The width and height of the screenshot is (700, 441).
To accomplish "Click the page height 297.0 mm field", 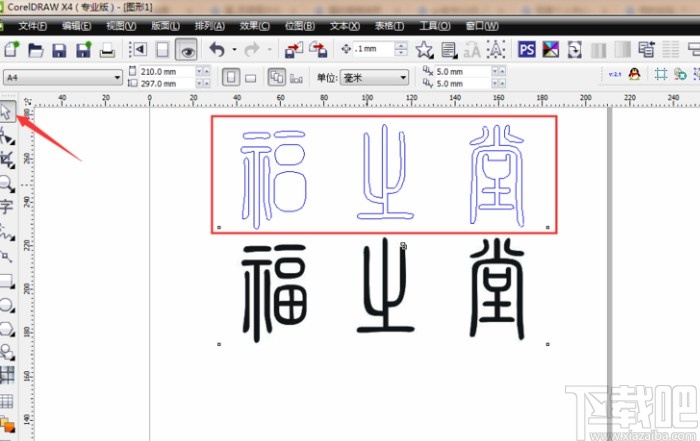I will point(167,83).
